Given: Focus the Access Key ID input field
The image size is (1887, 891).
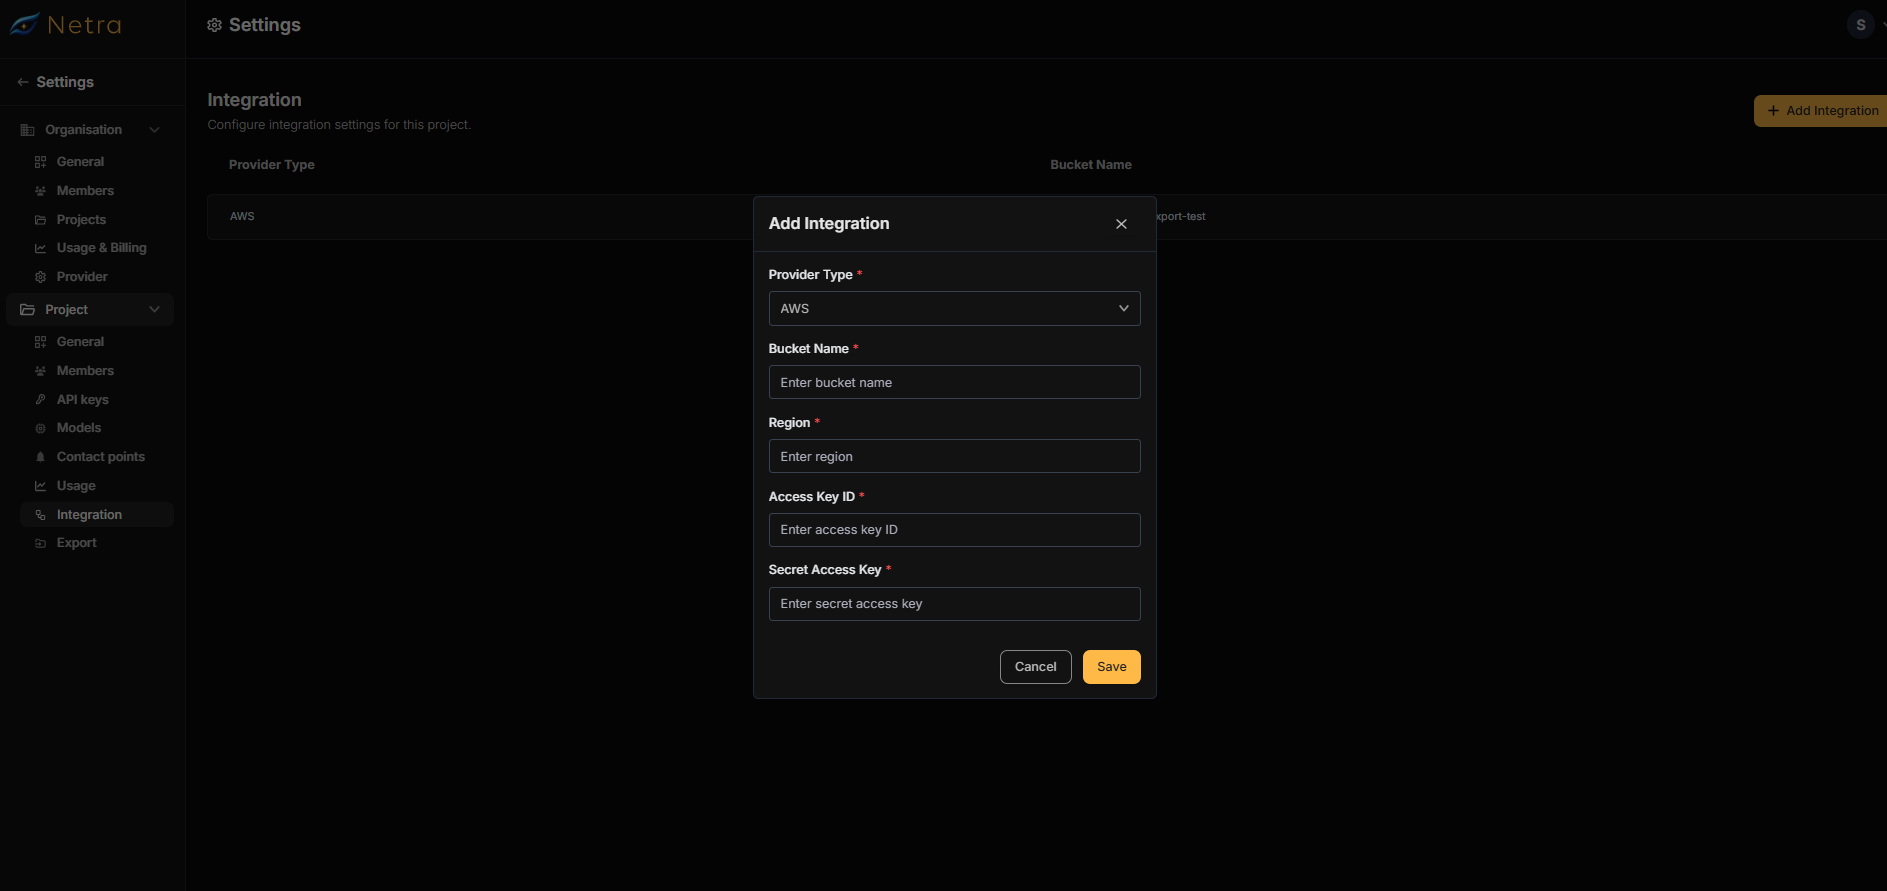Looking at the screenshot, I should (x=954, y=530).
